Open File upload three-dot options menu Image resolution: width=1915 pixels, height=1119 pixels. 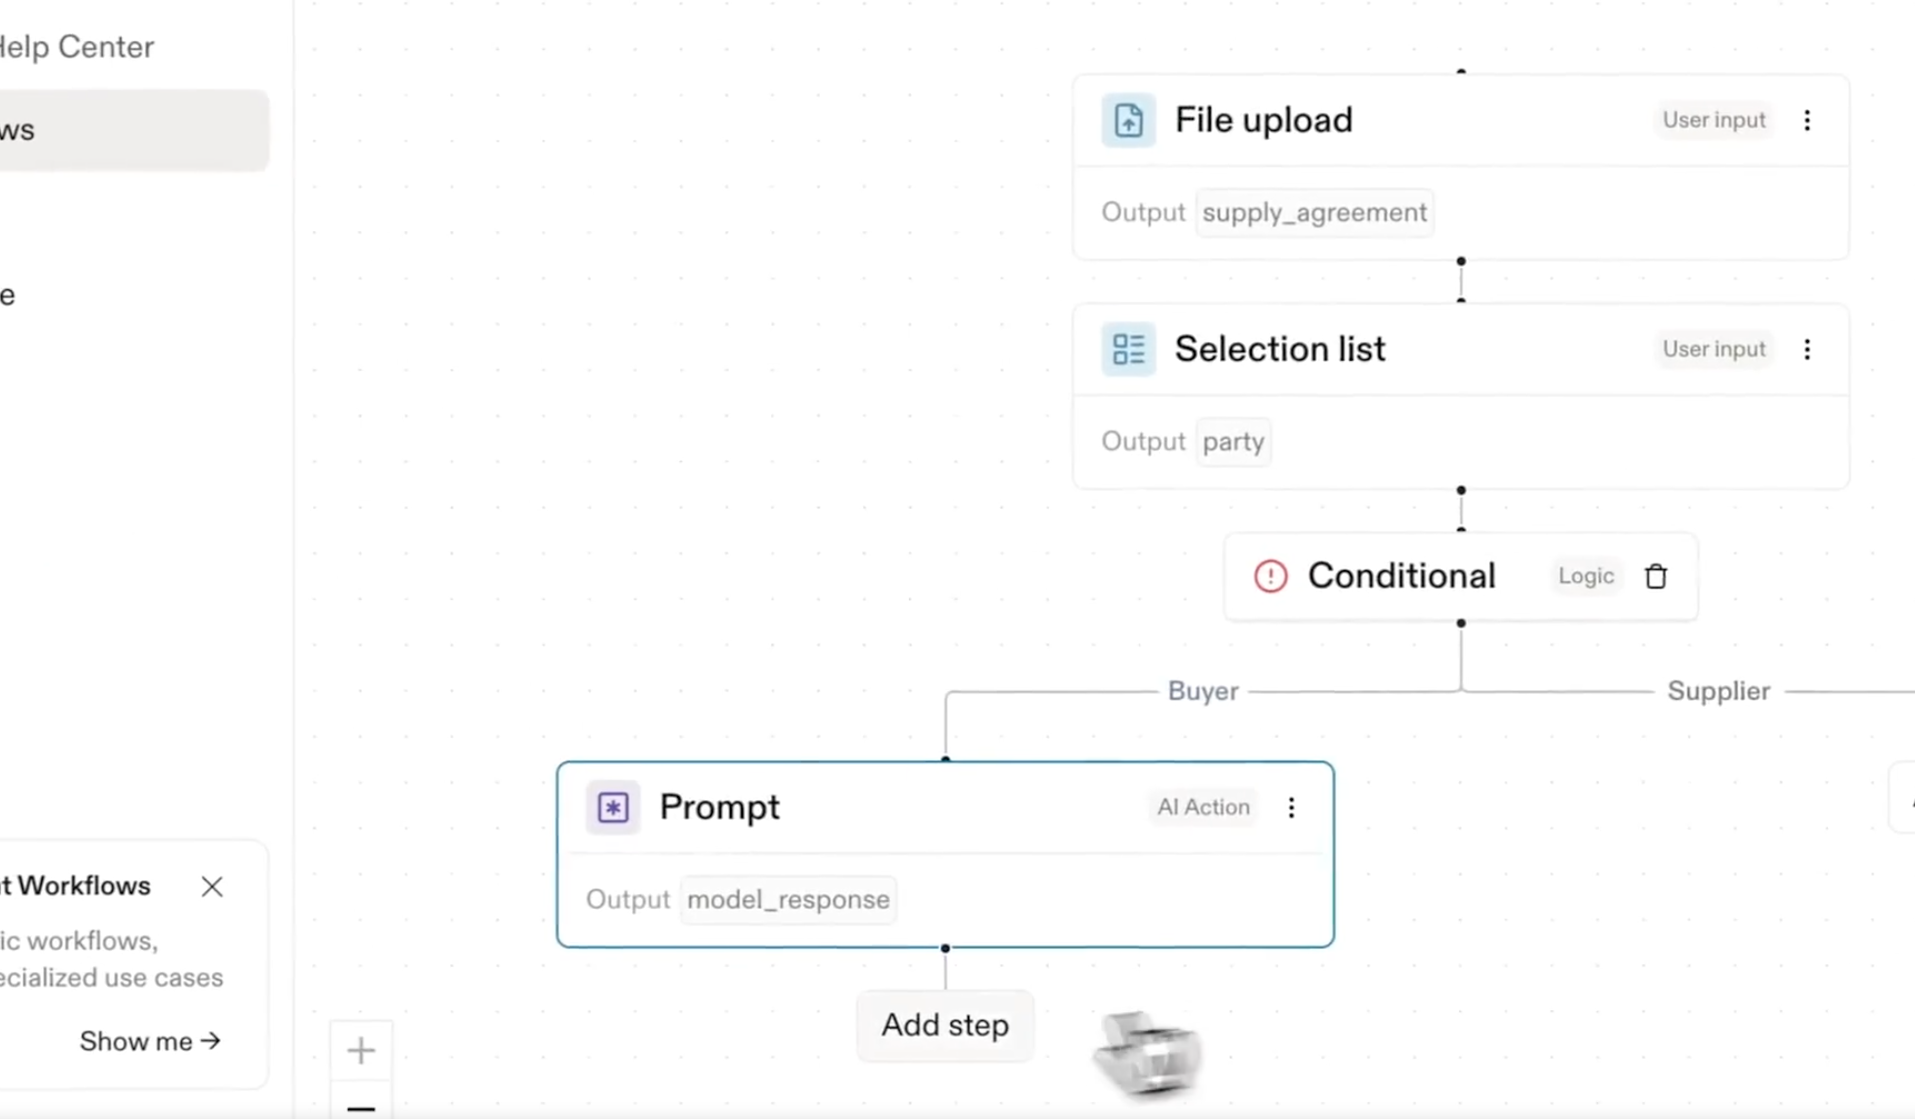point(1807,120)
